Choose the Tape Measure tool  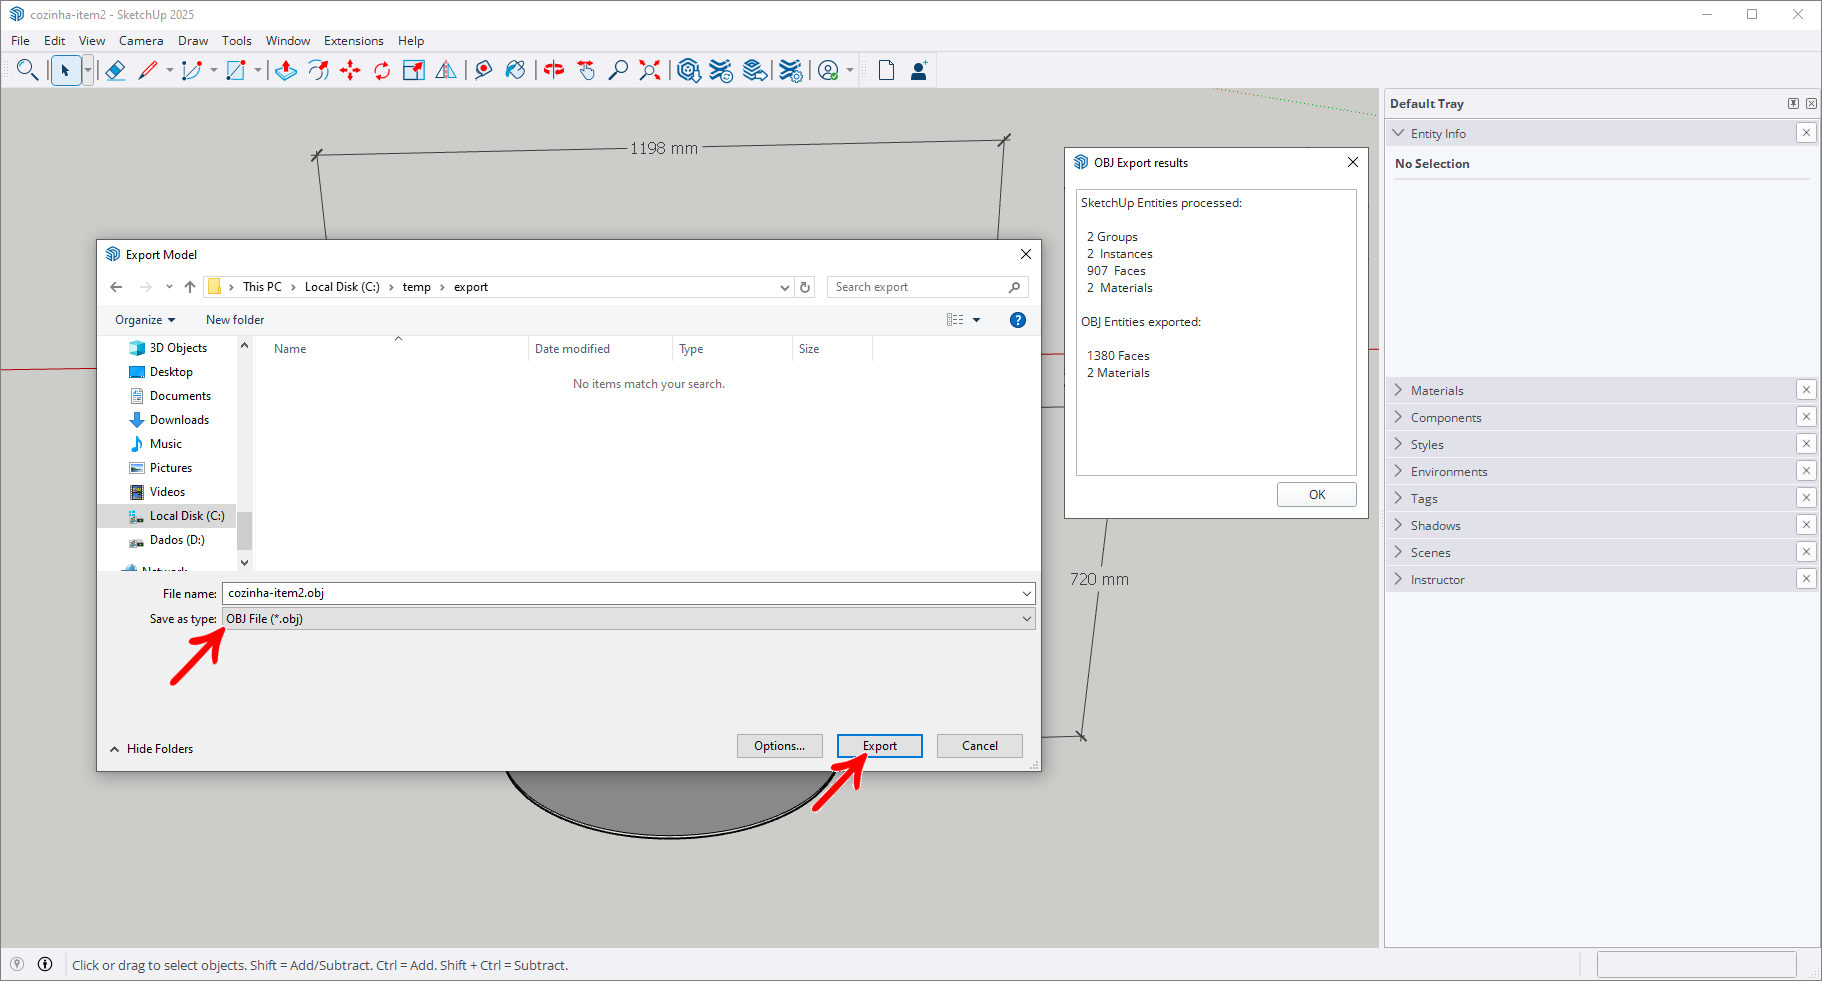[x=483, y=70]
